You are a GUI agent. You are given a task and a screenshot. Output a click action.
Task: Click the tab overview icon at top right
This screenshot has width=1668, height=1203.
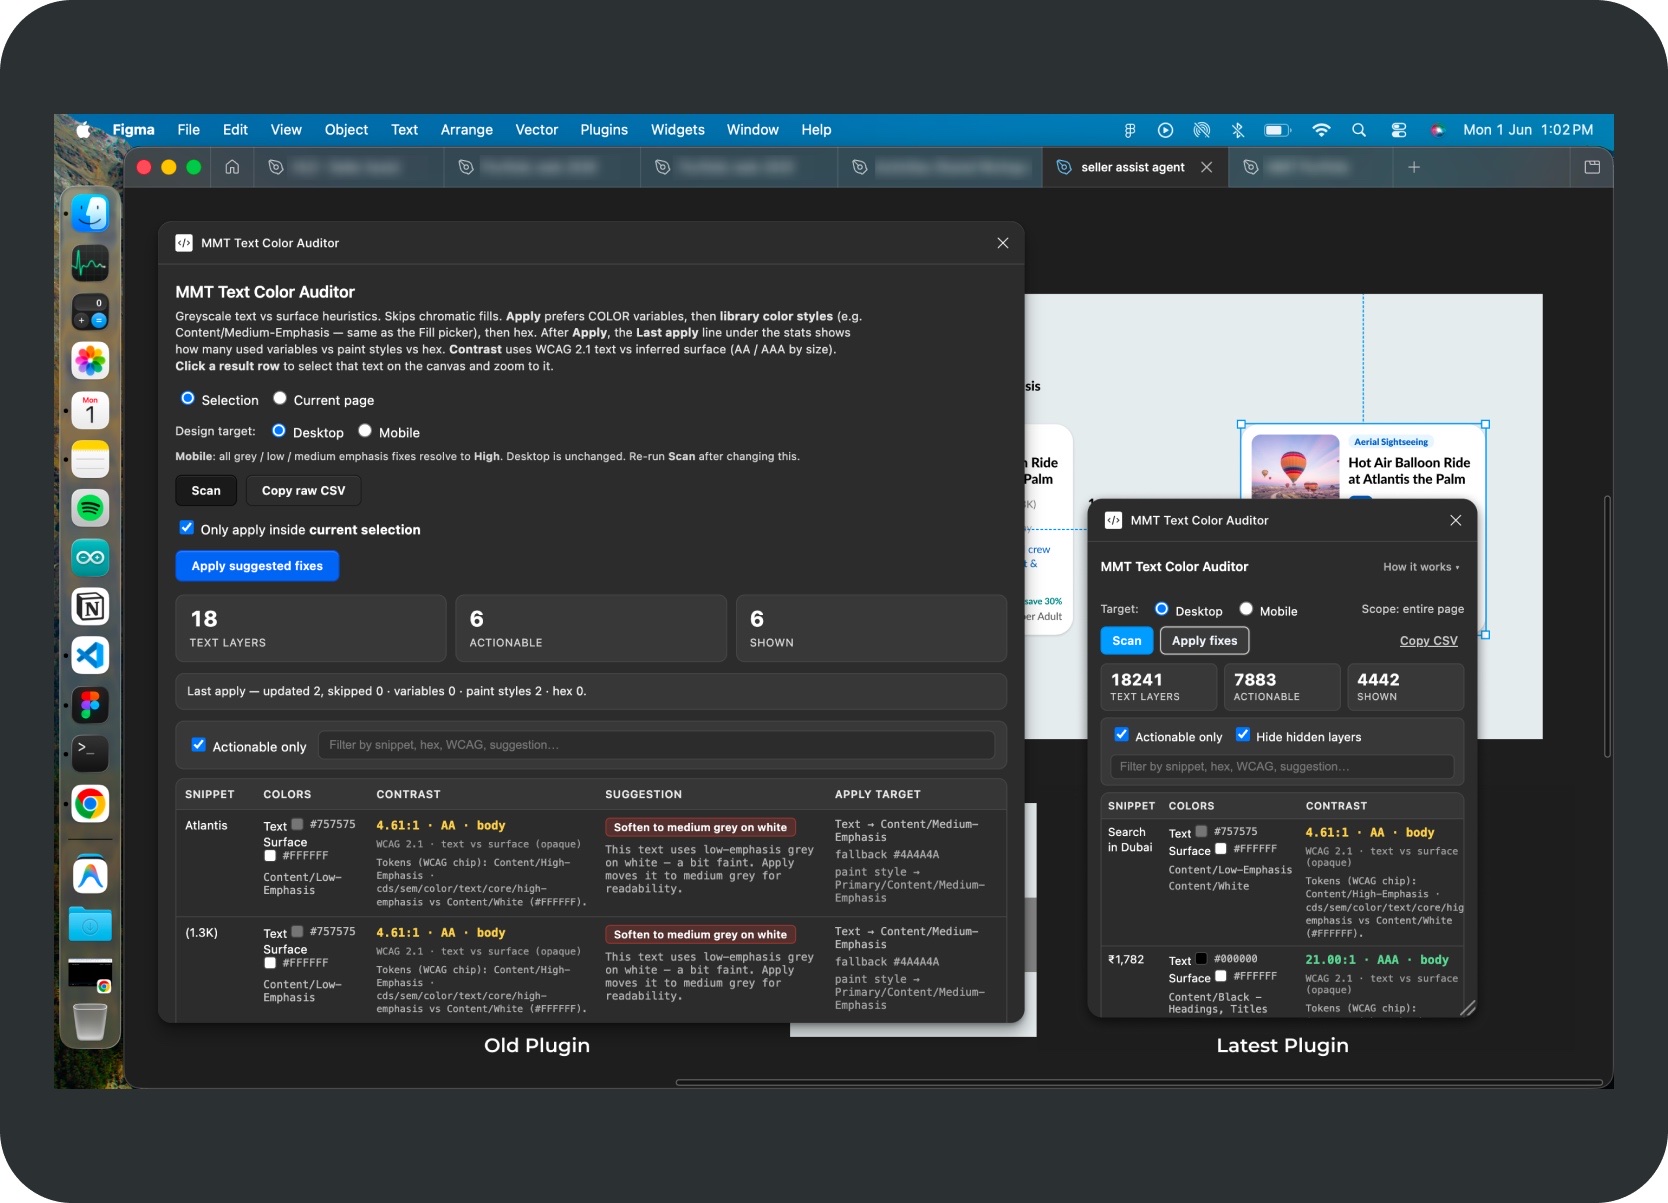[1592, 167]
